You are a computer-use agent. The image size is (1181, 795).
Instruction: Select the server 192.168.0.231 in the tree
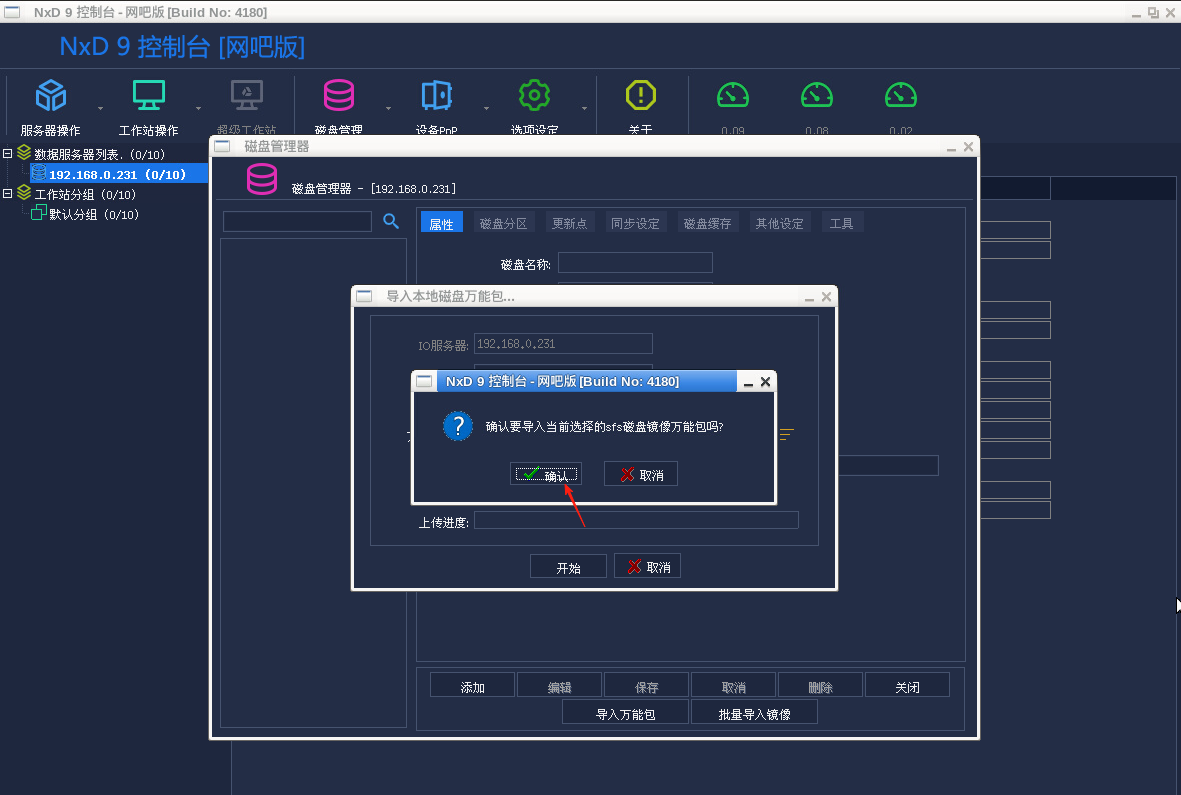103,173
